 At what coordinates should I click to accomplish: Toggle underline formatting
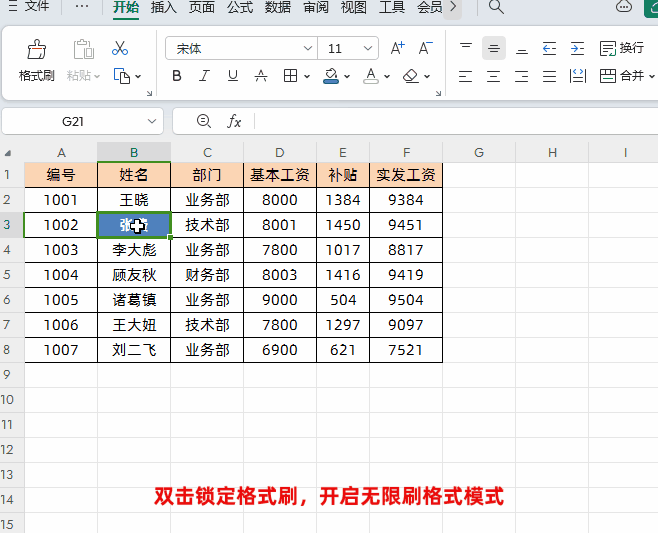coord(232,76)
